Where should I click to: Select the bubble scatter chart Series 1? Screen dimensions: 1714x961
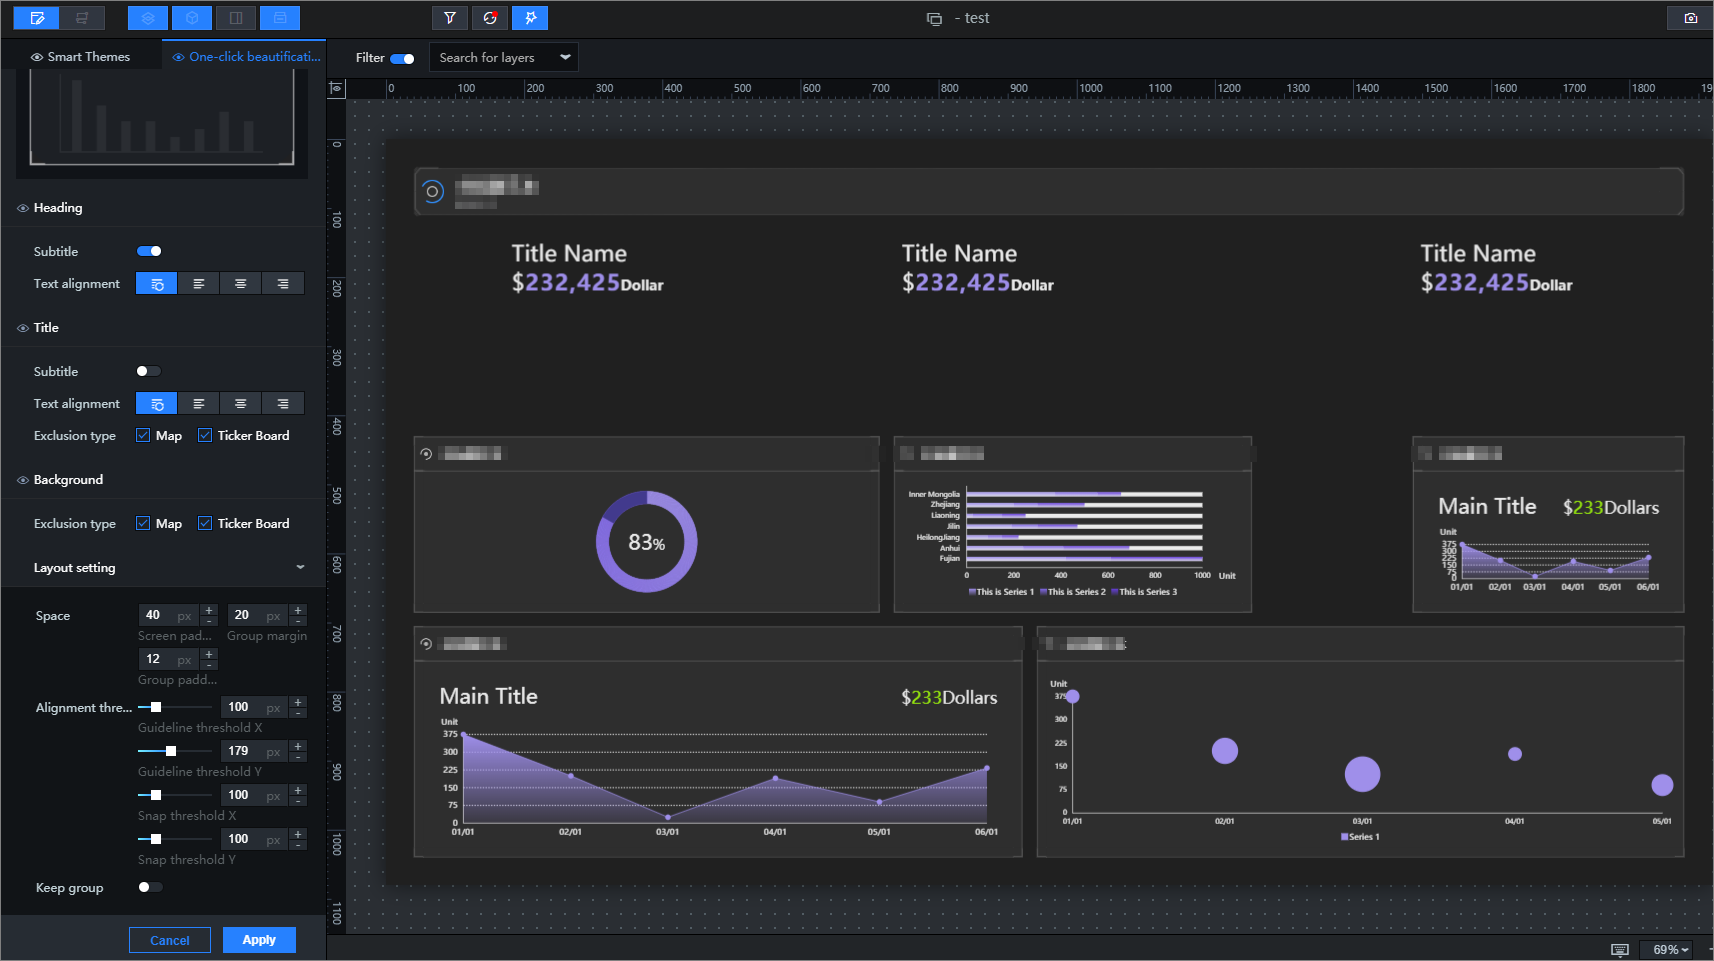[x=1360, y=760]
